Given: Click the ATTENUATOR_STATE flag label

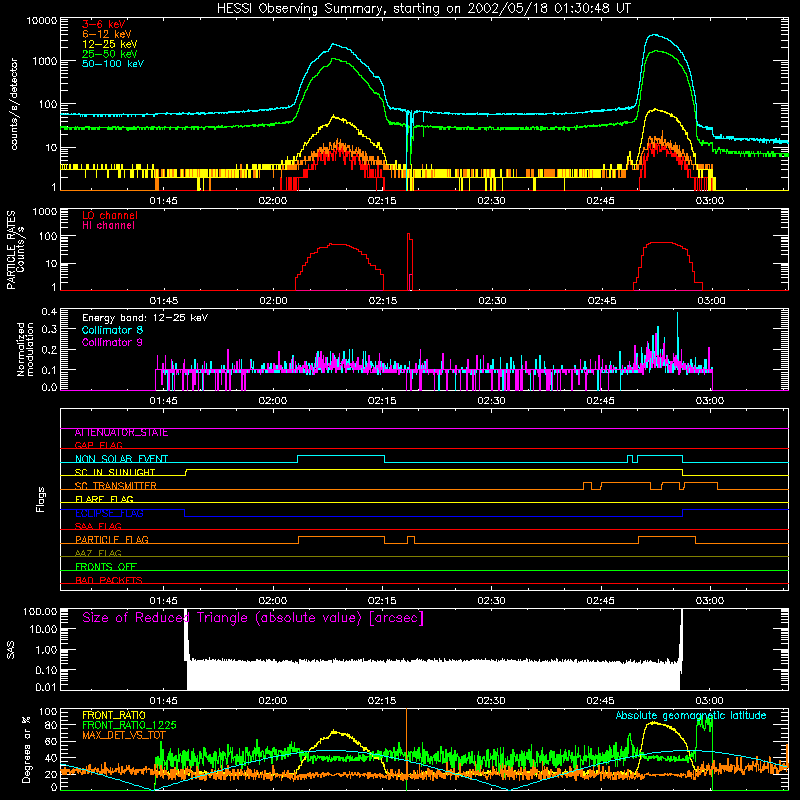Looking at the screenshot, I should [121, 433].
